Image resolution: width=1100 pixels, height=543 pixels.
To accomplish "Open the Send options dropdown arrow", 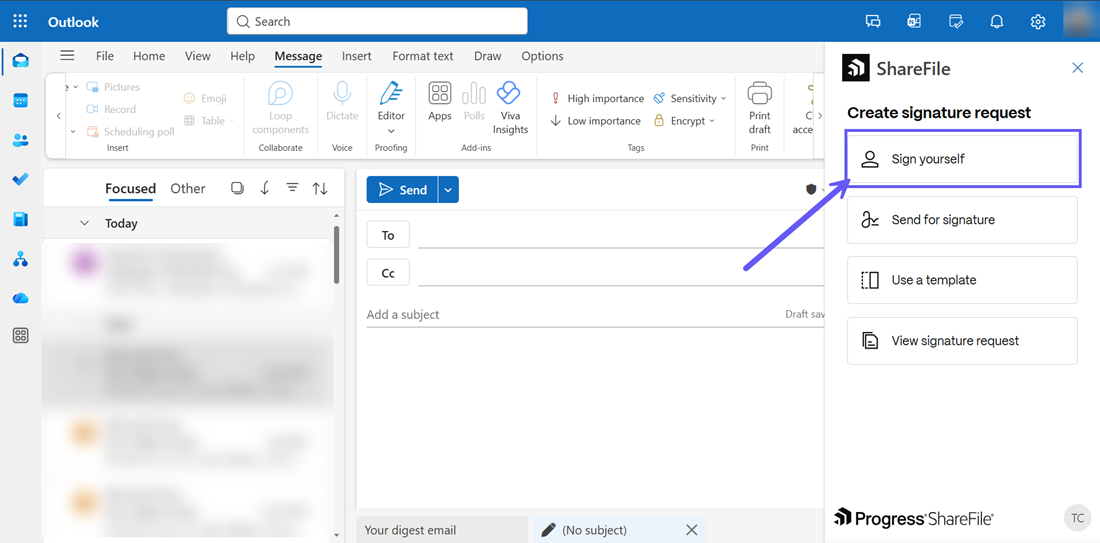I will pos(448,189).
